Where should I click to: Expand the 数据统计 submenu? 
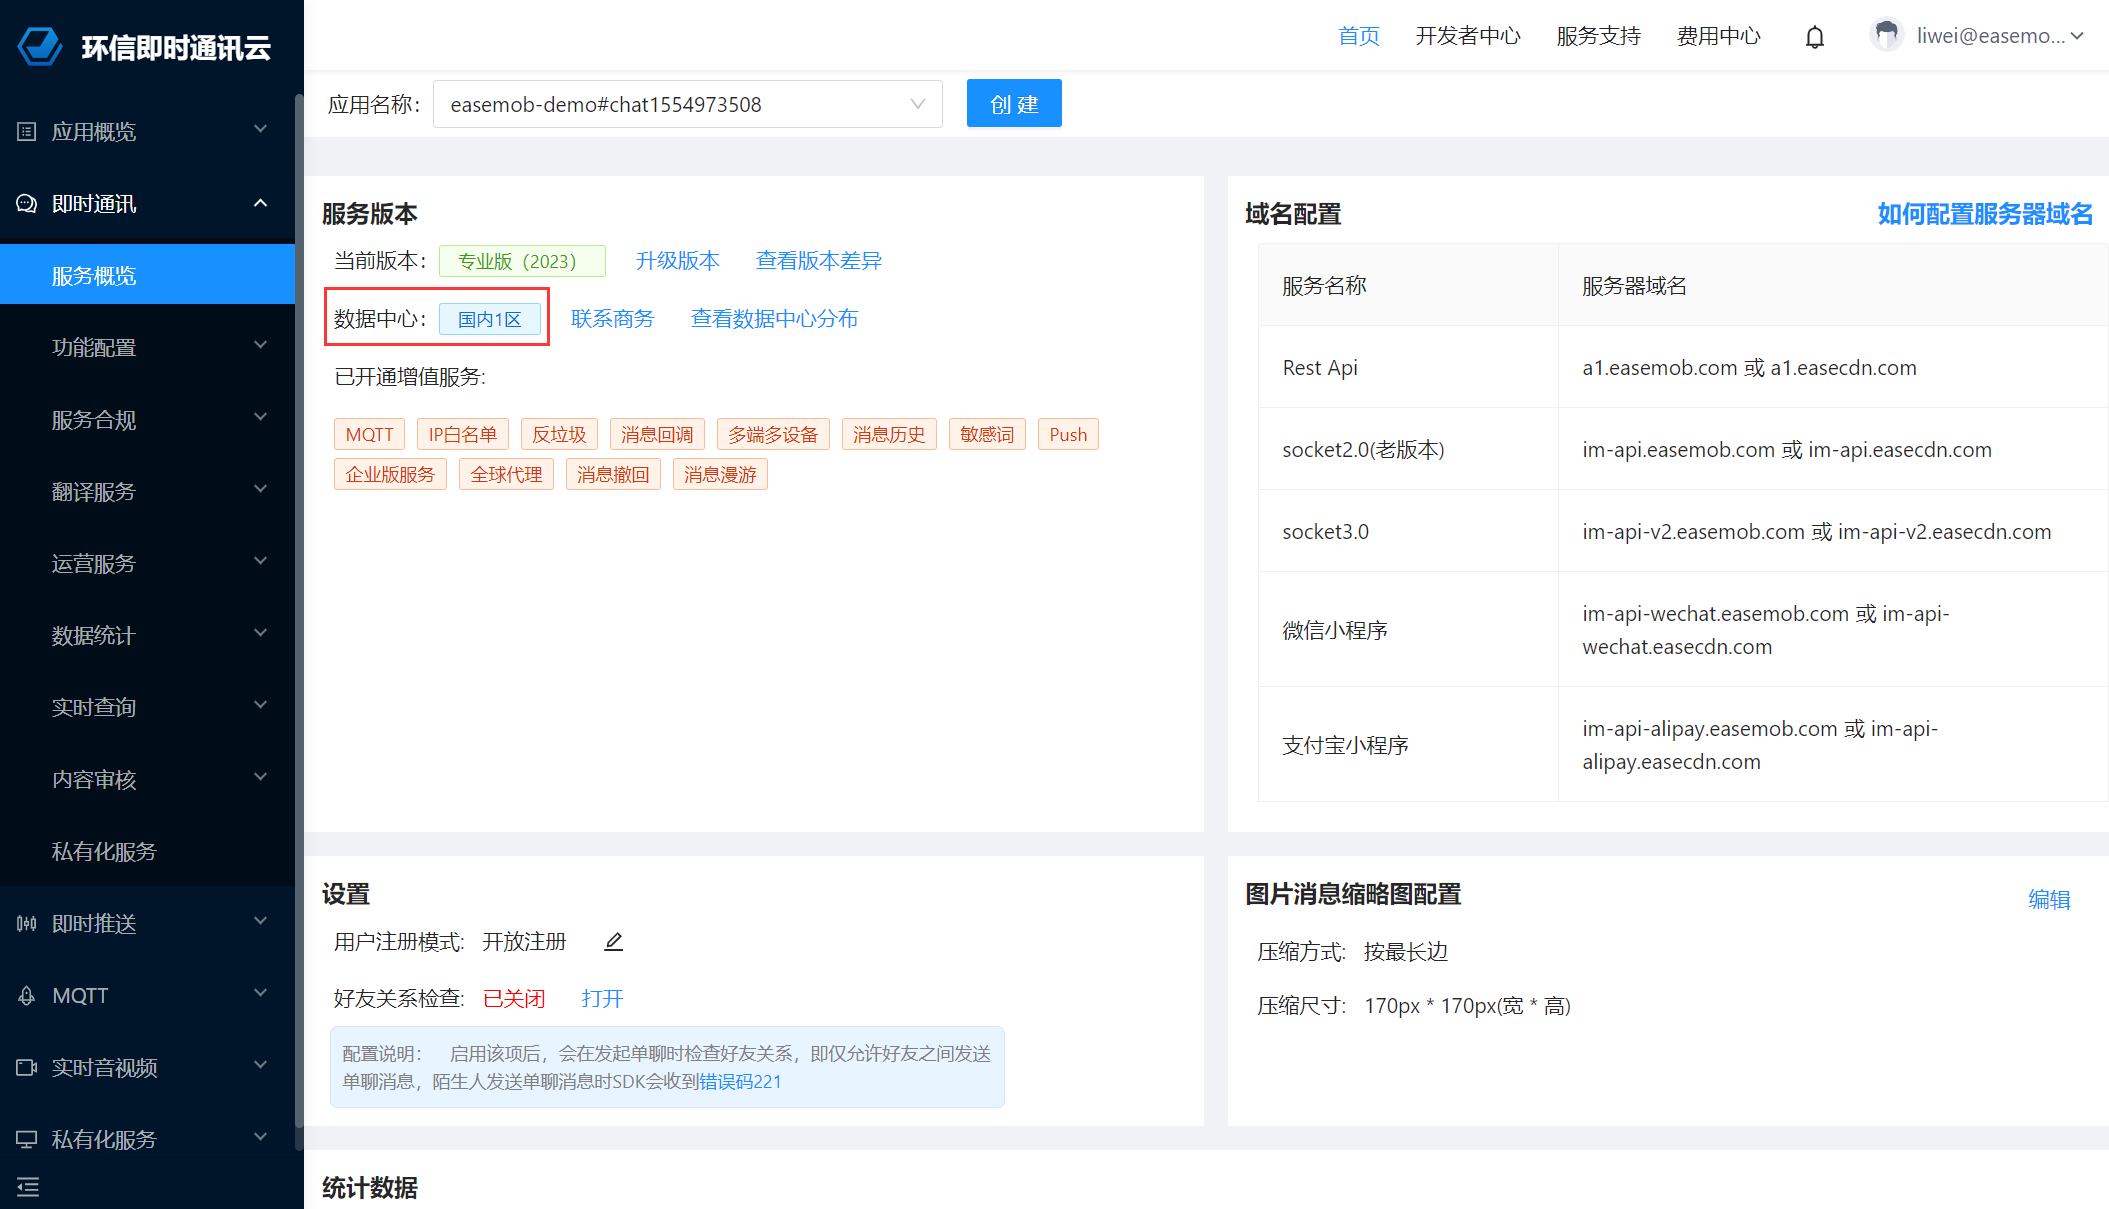point(261,634)
